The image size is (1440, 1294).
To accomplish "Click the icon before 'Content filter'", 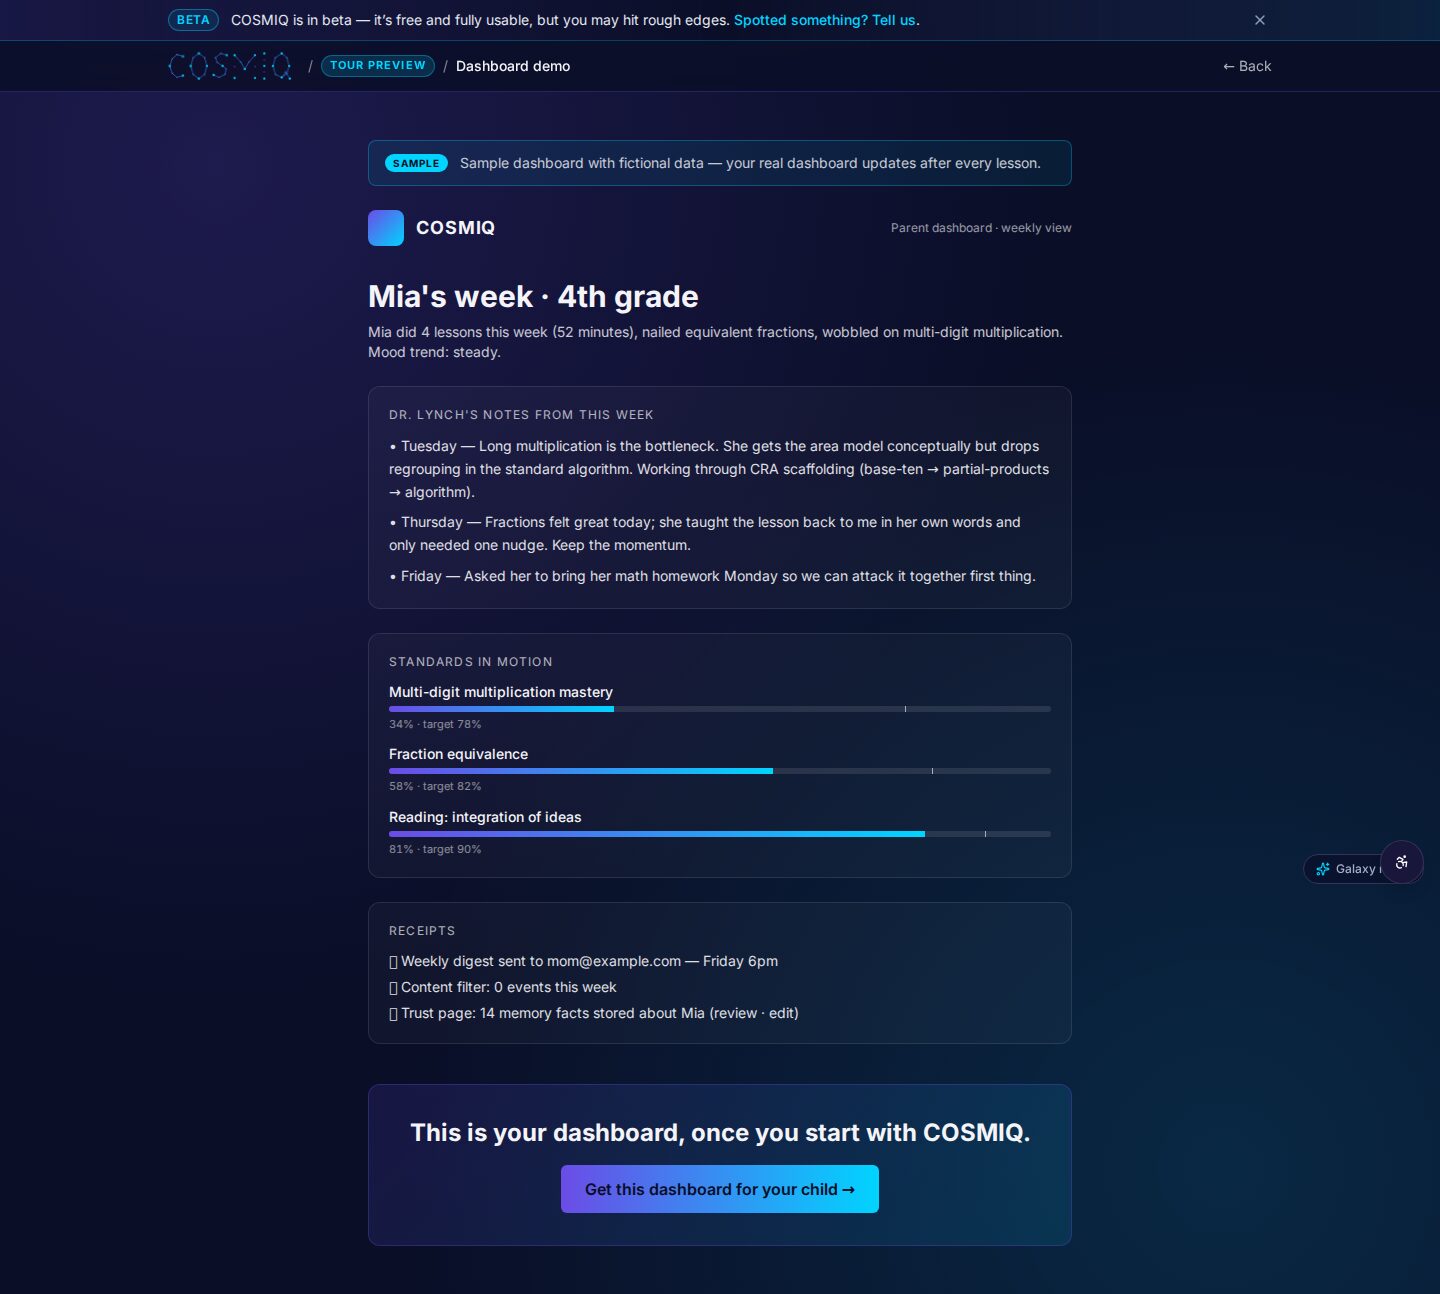I will [x=394, y=988].
